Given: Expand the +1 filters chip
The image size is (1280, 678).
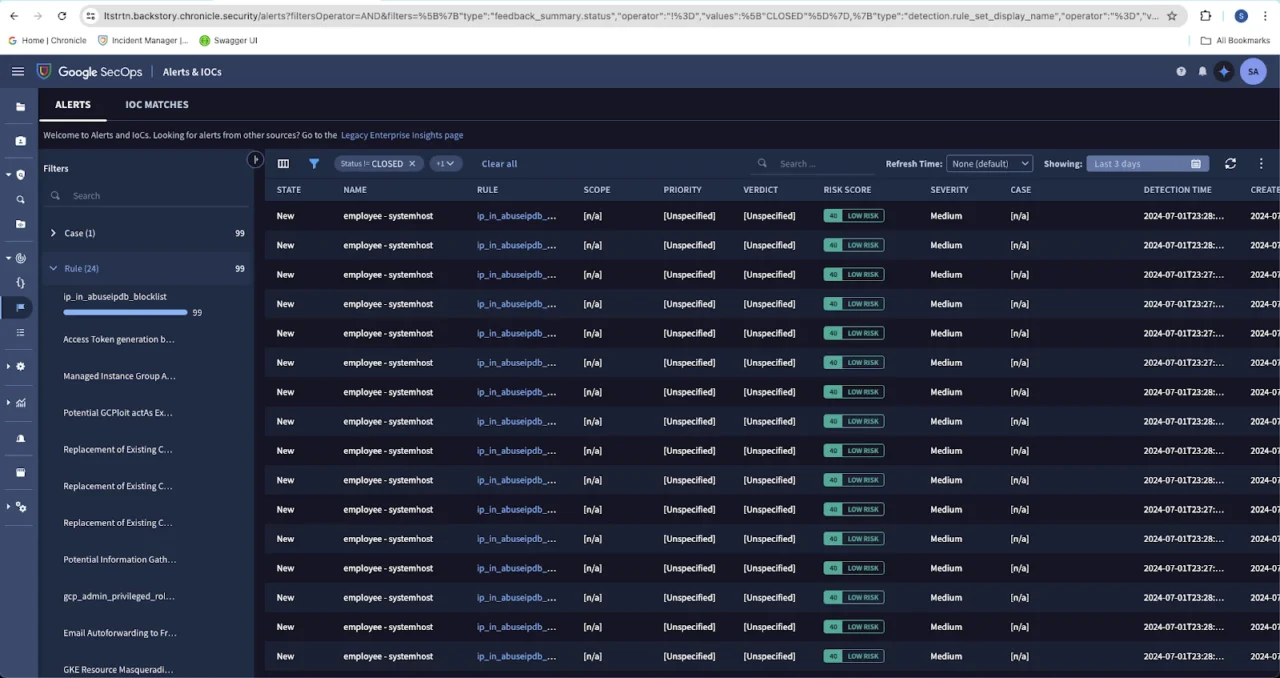Looking at the screenshot, I should click(445, 164).
